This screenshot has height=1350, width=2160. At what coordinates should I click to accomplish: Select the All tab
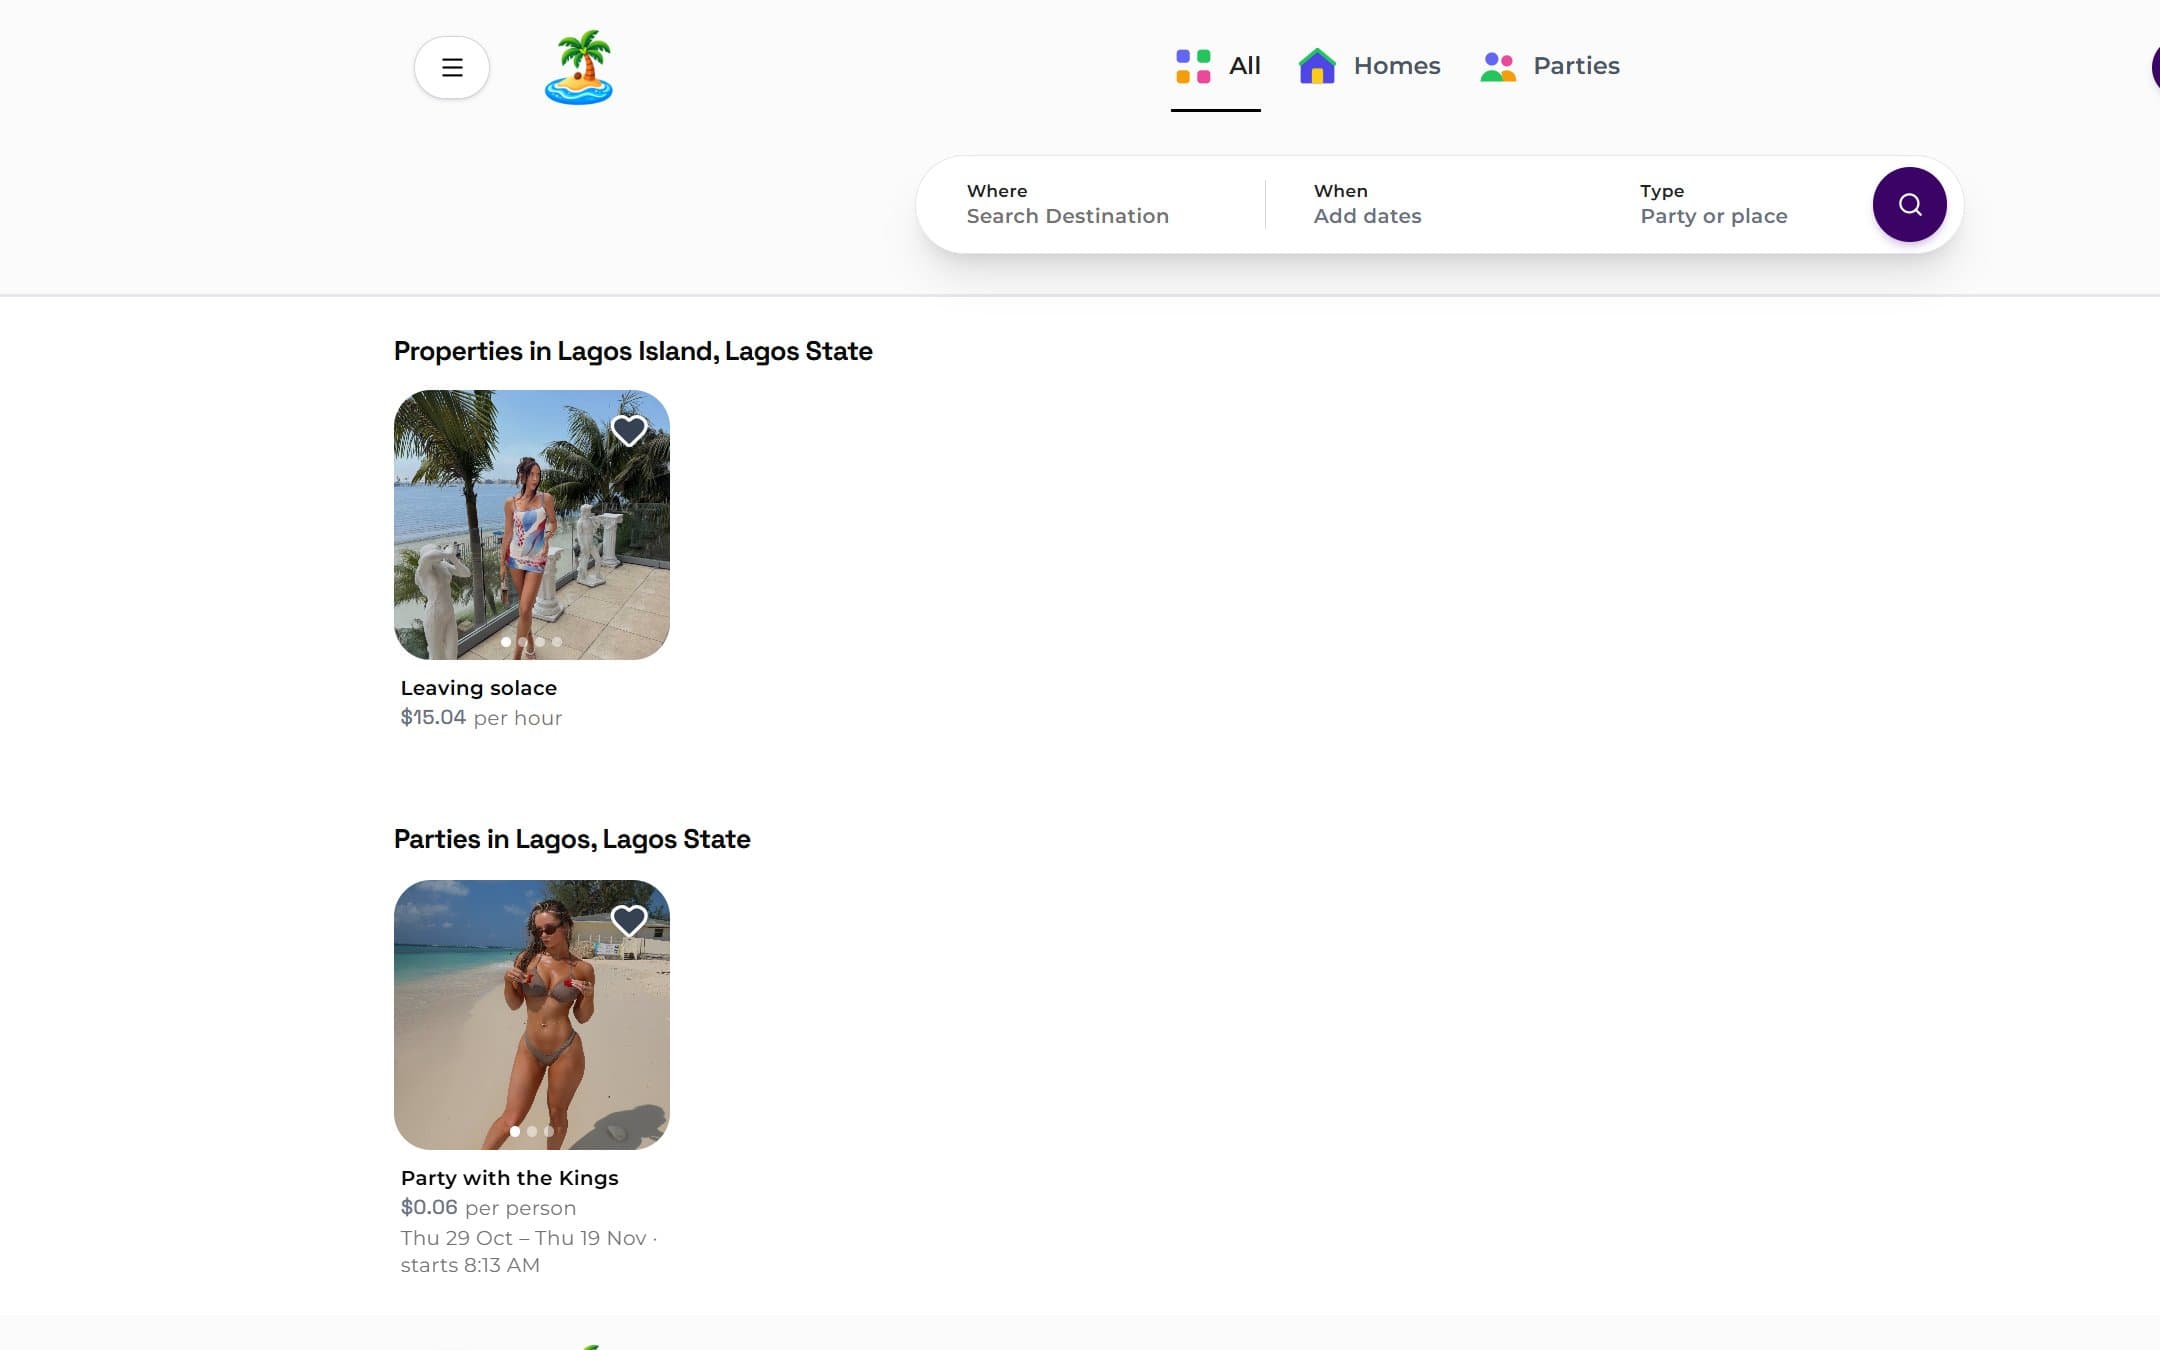(x=1216, y=66)
